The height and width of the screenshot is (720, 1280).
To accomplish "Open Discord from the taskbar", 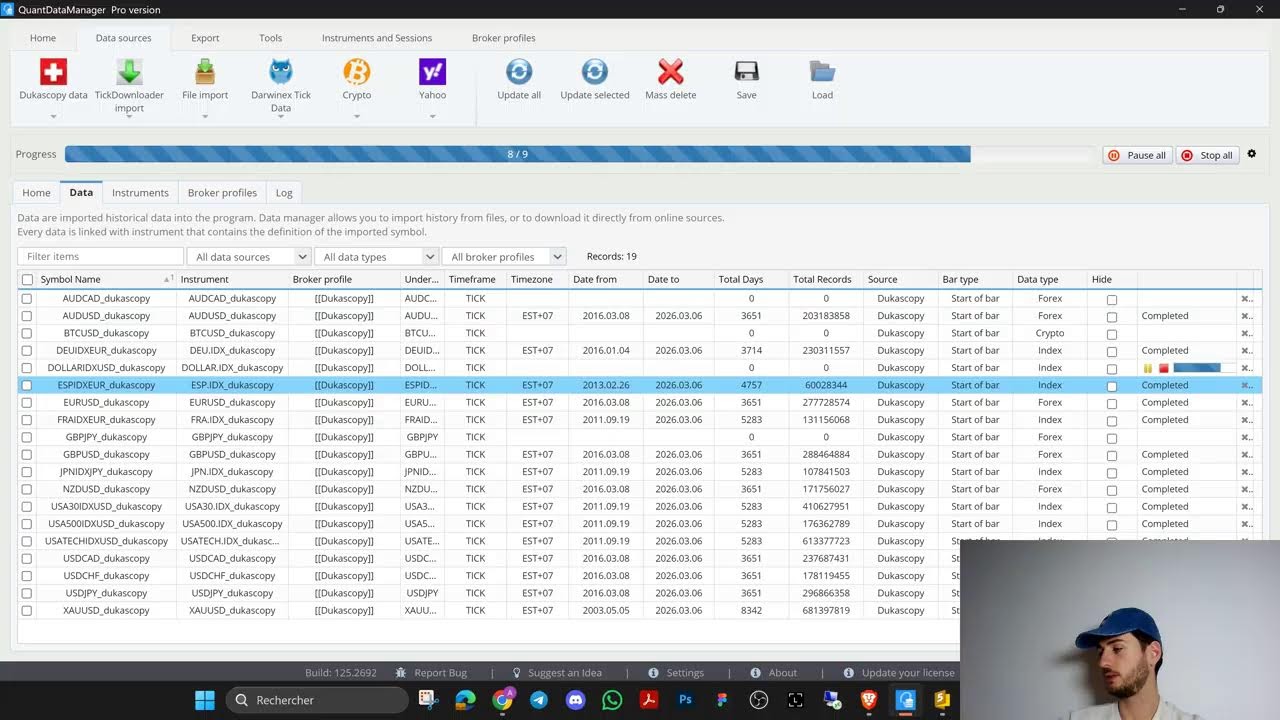I will (x=575, y=700).
